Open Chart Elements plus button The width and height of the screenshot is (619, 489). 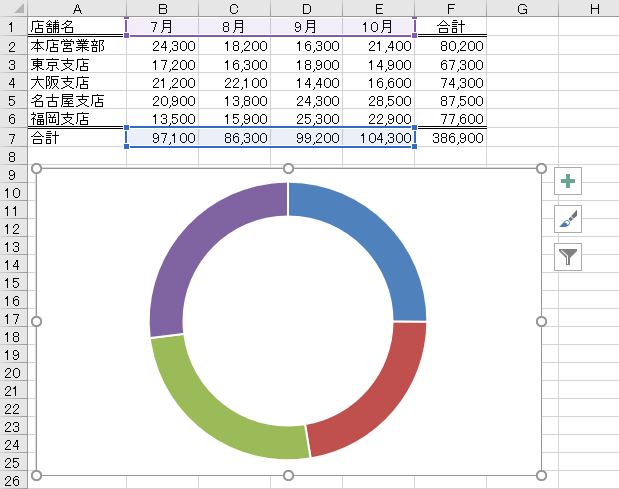(568, 181)
